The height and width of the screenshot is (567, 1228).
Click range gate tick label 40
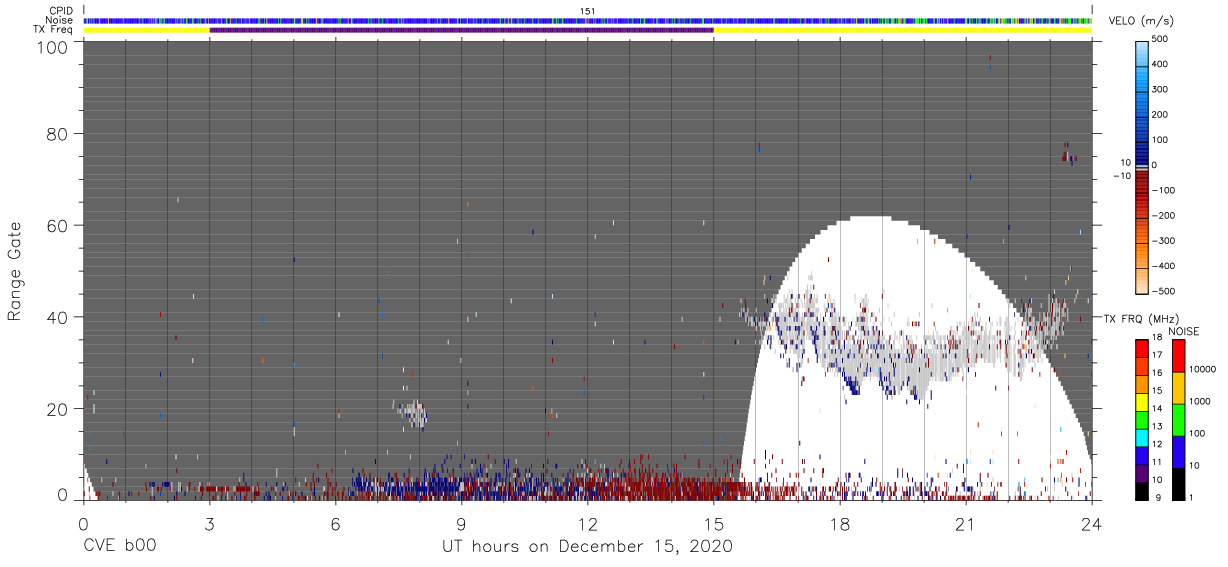coord(56,317)
